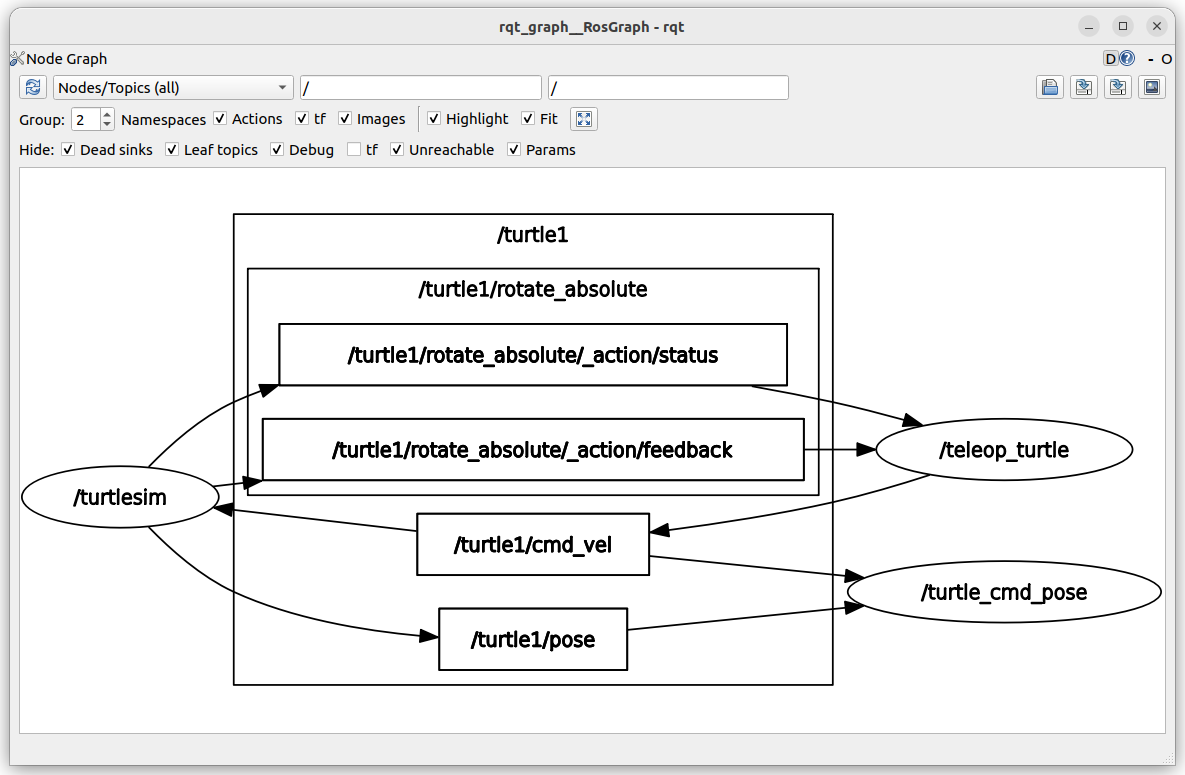Minimize the rqt window
The image size is (1185, 775).
tap(1089, 26)
